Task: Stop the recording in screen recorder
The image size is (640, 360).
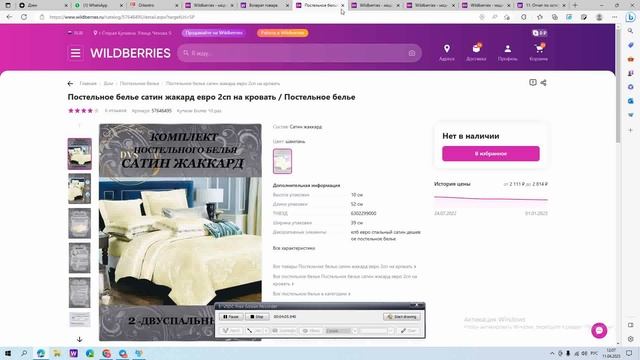Action: point(257,316)
